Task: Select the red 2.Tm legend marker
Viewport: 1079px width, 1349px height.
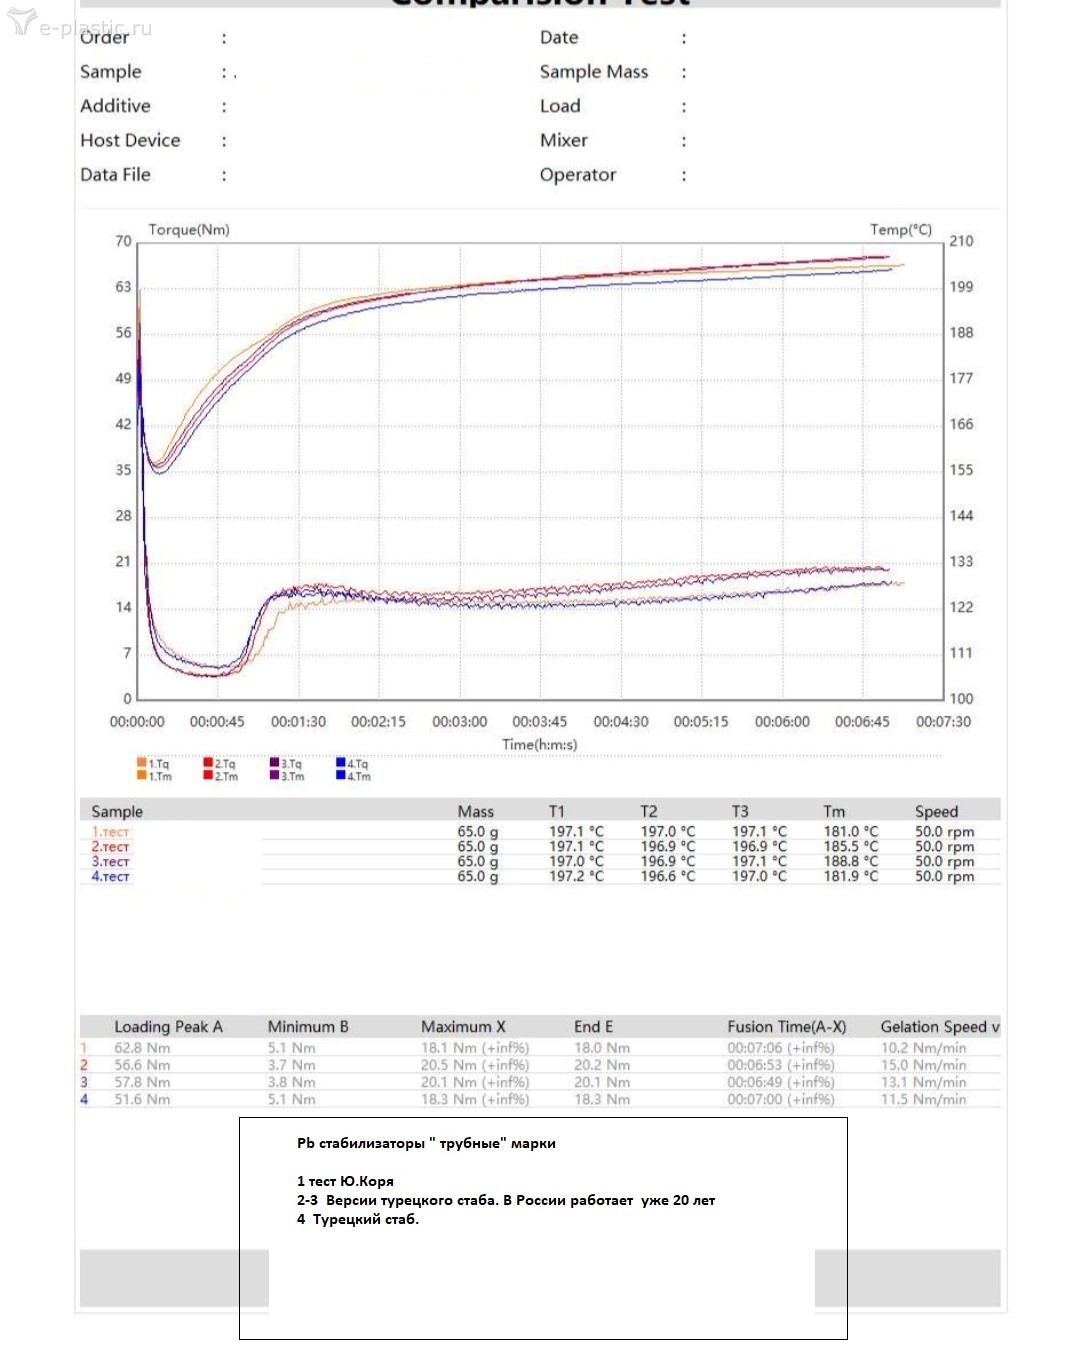Action: click(x=208, y=775)
